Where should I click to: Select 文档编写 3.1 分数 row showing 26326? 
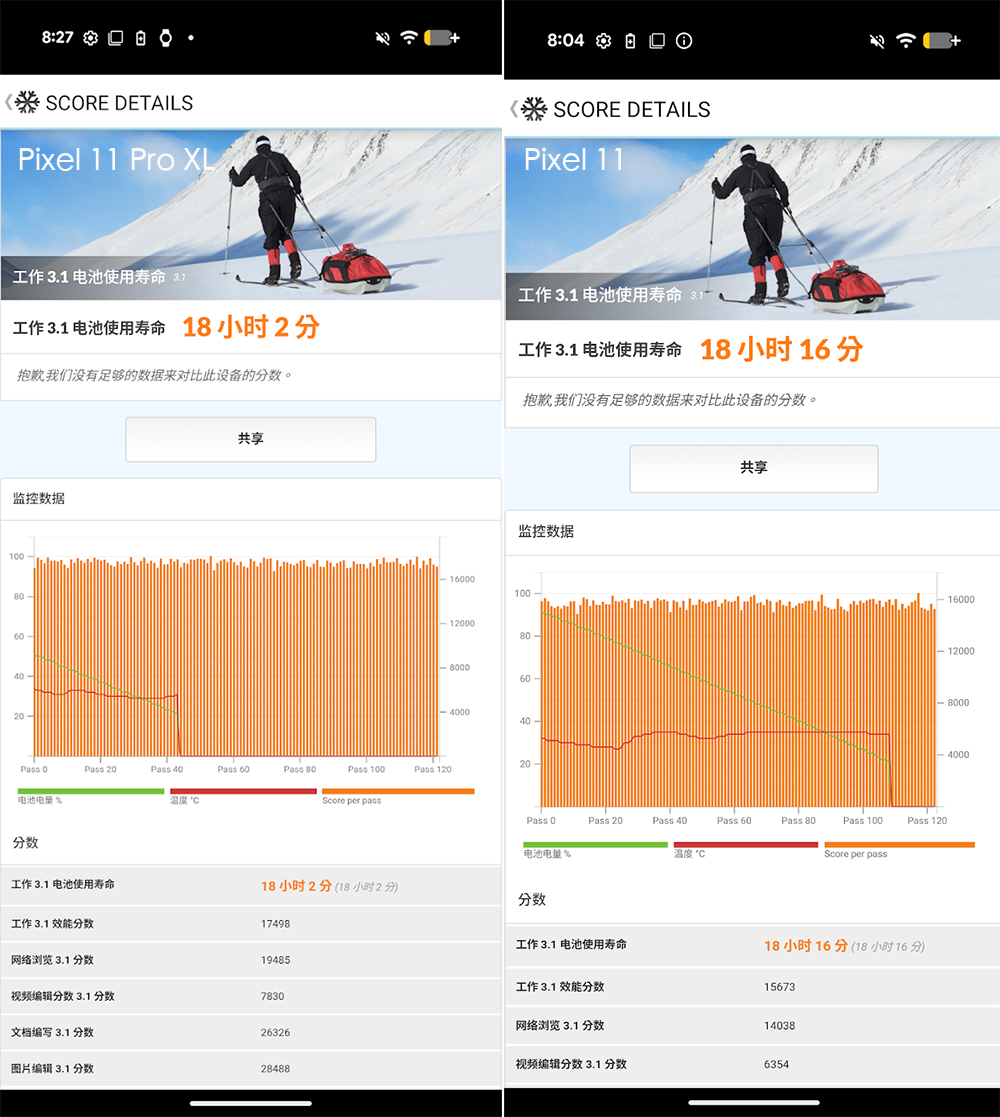tap(251, 1033)
